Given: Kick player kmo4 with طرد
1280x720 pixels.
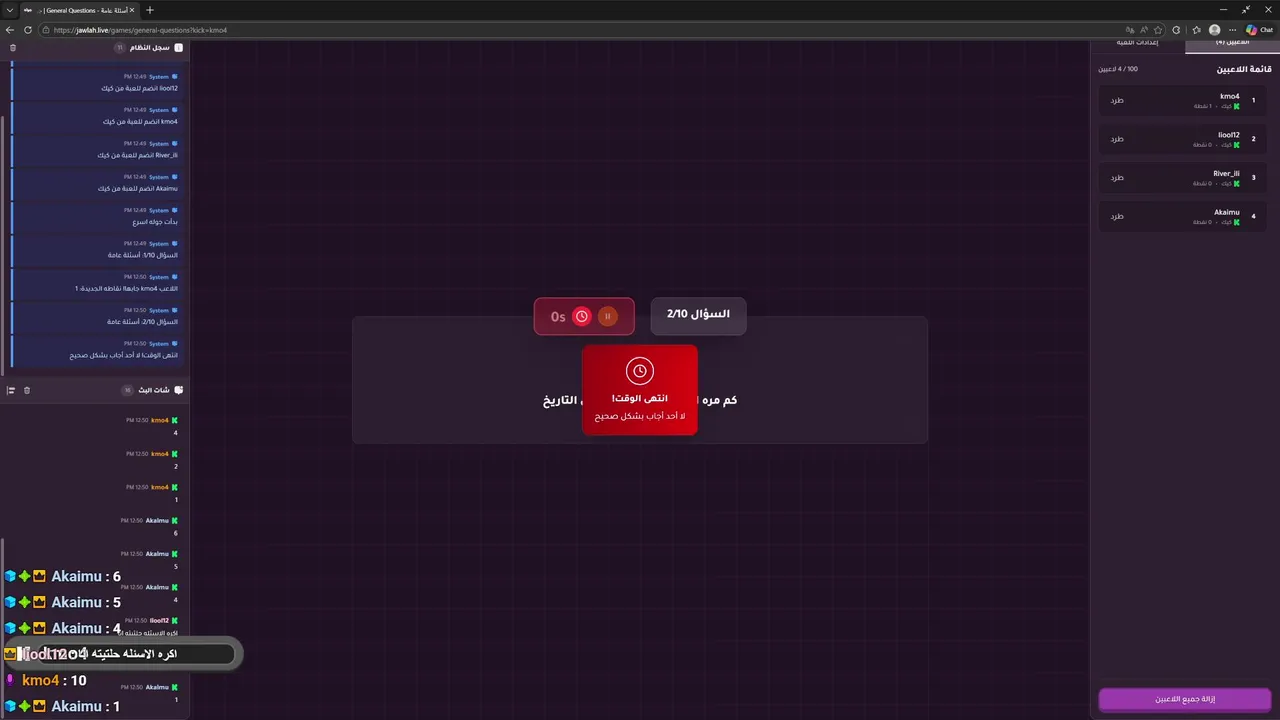Looking at the screenshot, I should tap(1117, 101).
